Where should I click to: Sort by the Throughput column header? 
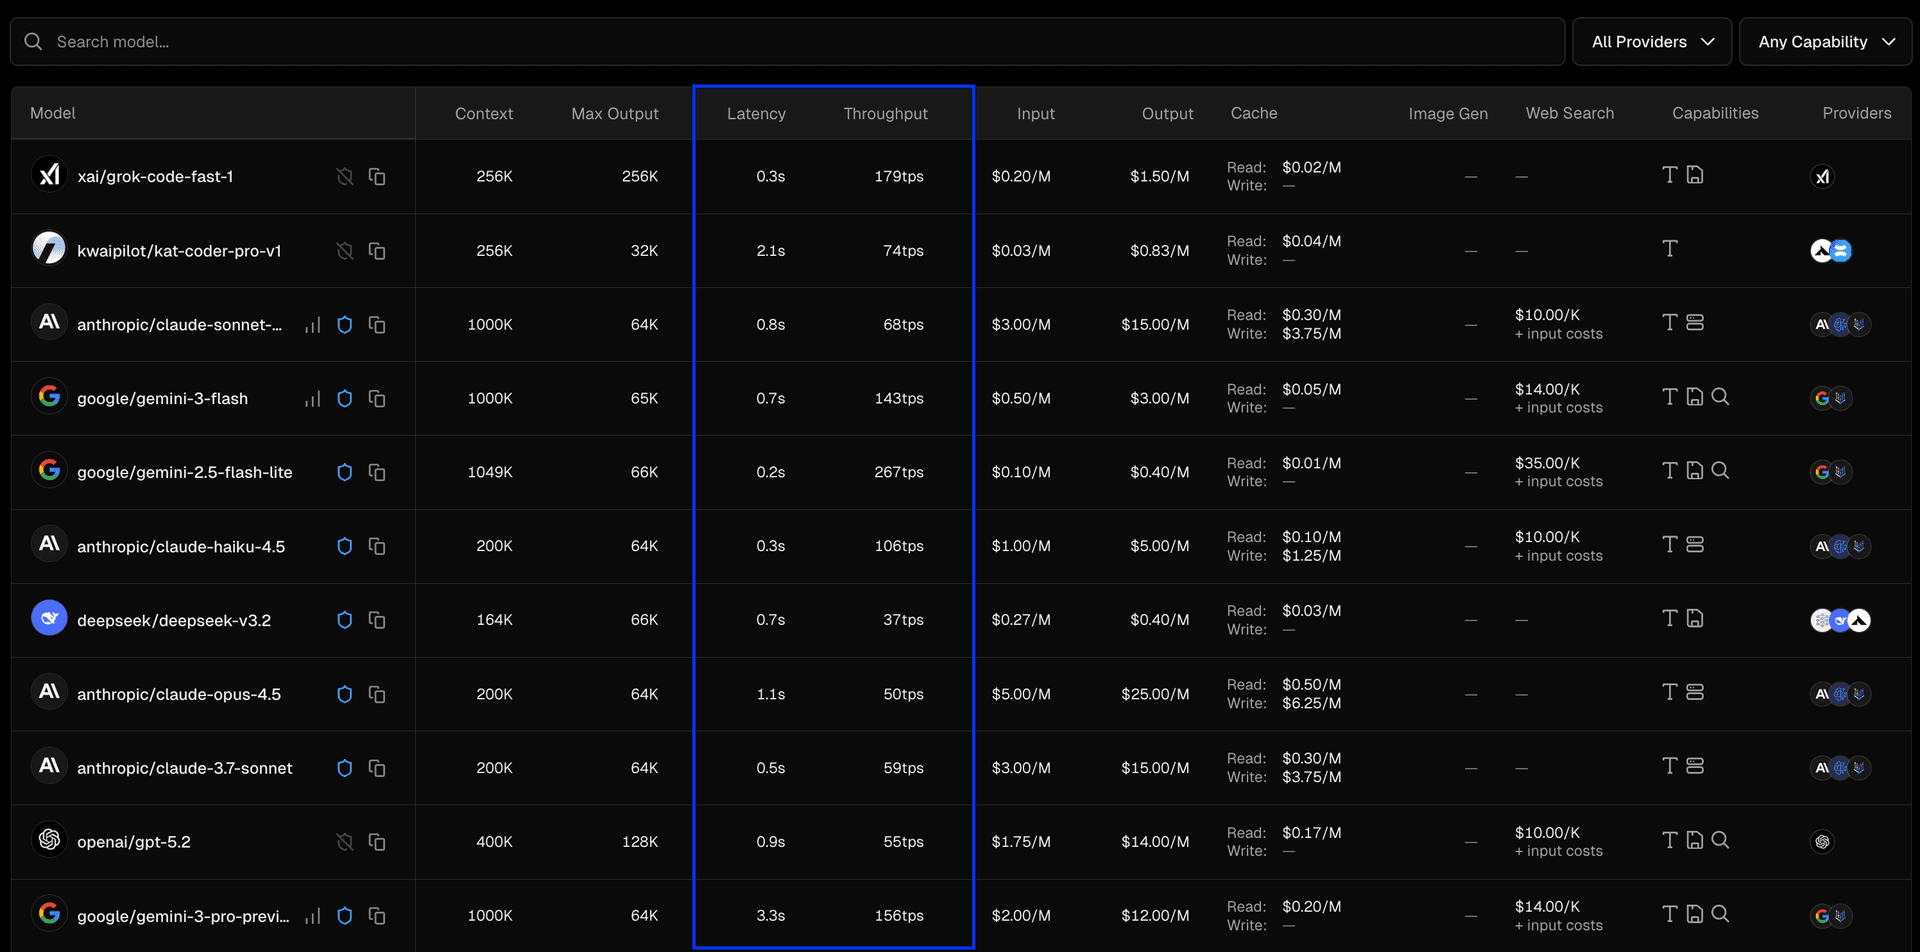click(885, 114)
